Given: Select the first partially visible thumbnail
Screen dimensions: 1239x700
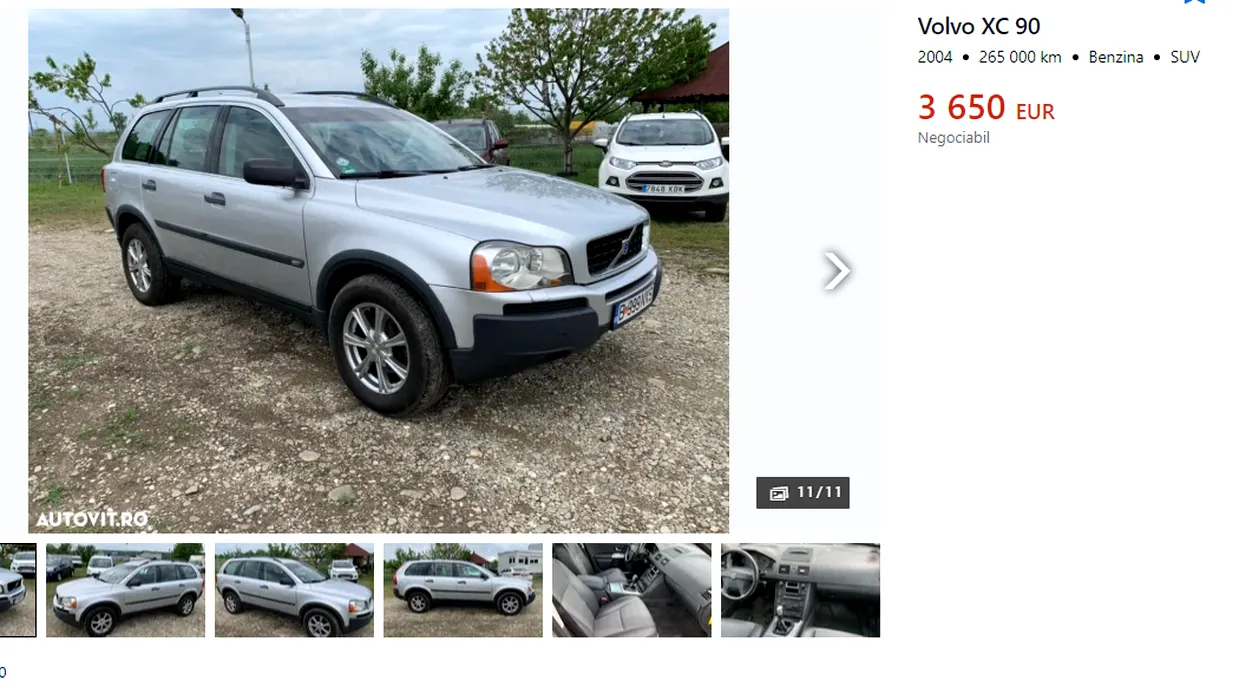Looking at the screenshot, I should (18, 590).
